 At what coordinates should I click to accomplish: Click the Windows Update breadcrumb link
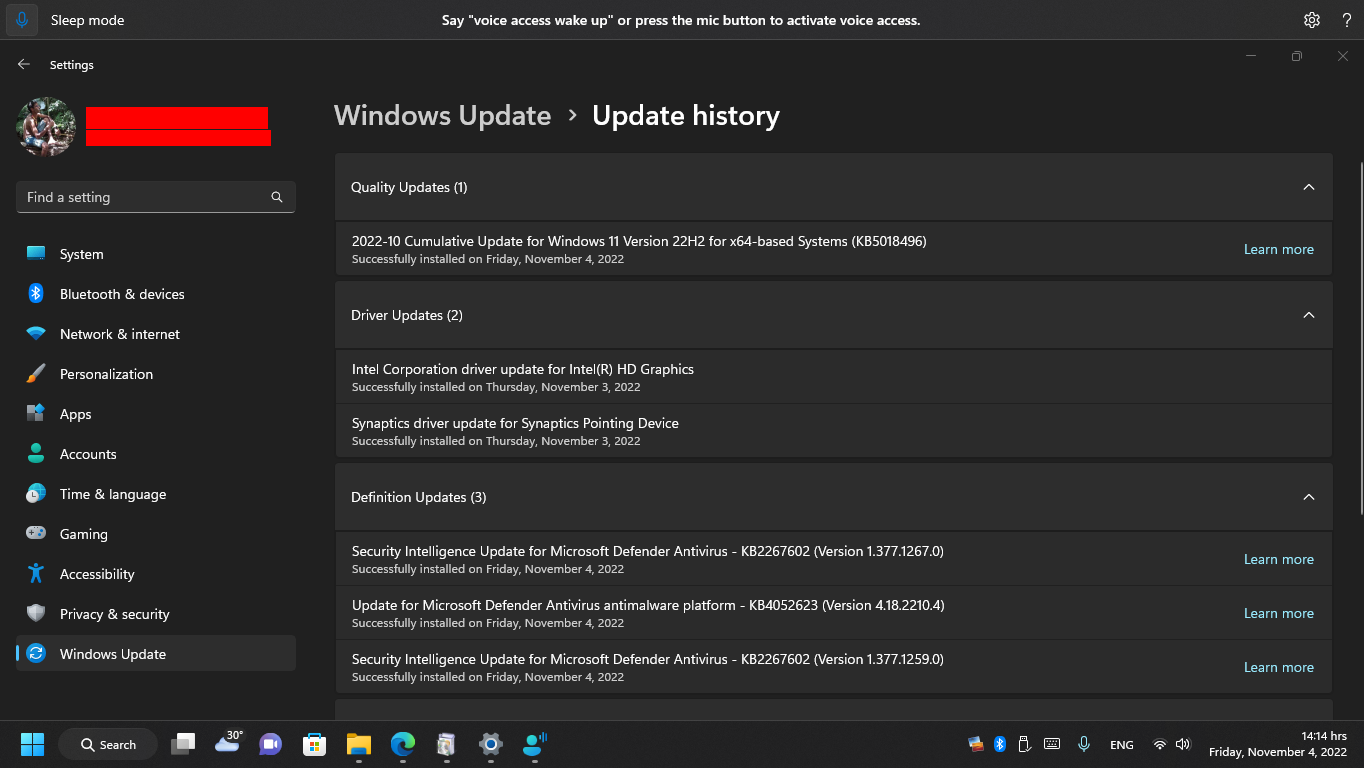(x=442, y=116)
